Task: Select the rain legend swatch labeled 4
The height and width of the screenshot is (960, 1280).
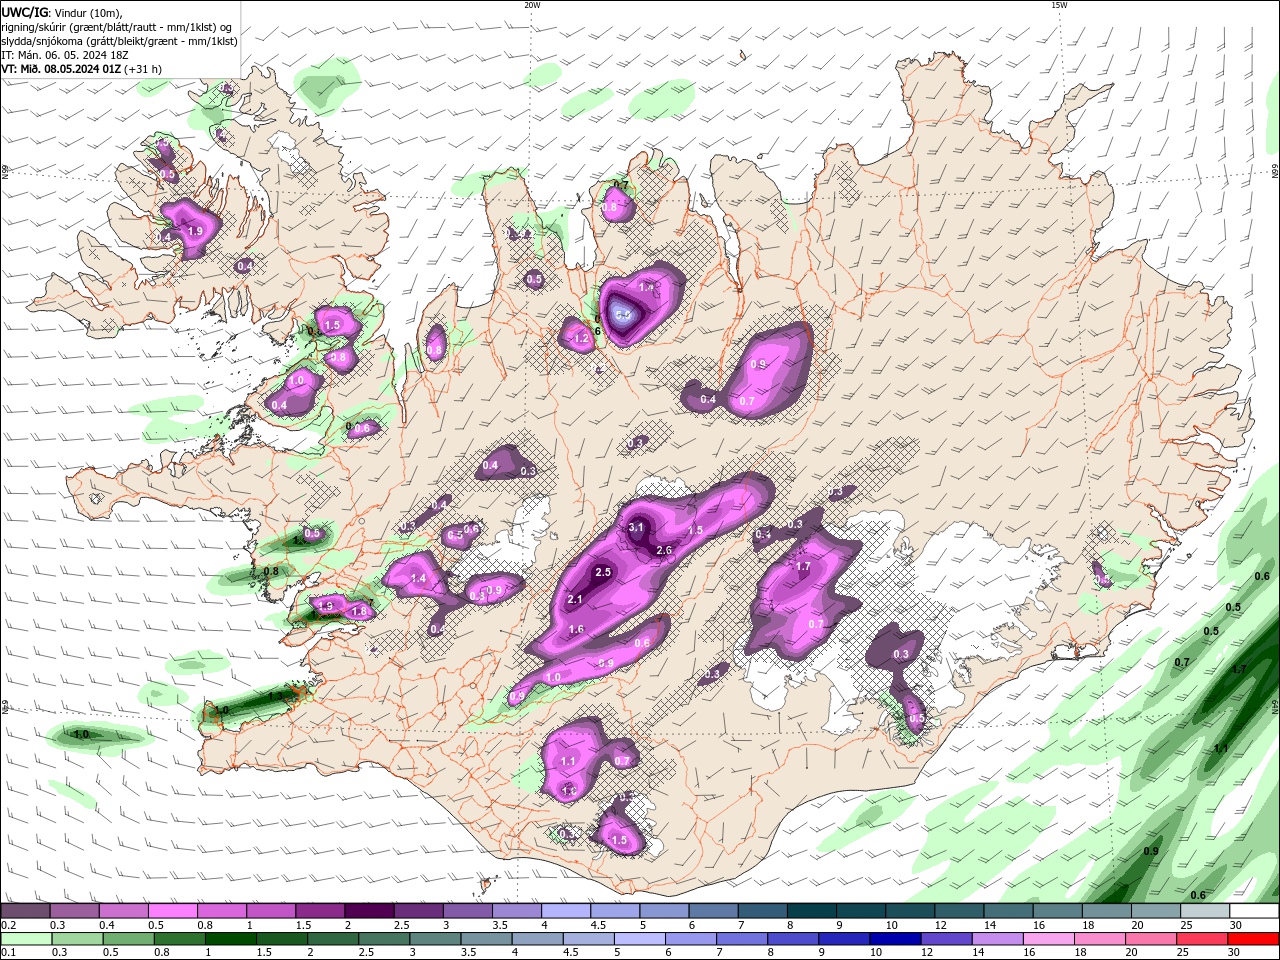Action: (x=537, y=939)
